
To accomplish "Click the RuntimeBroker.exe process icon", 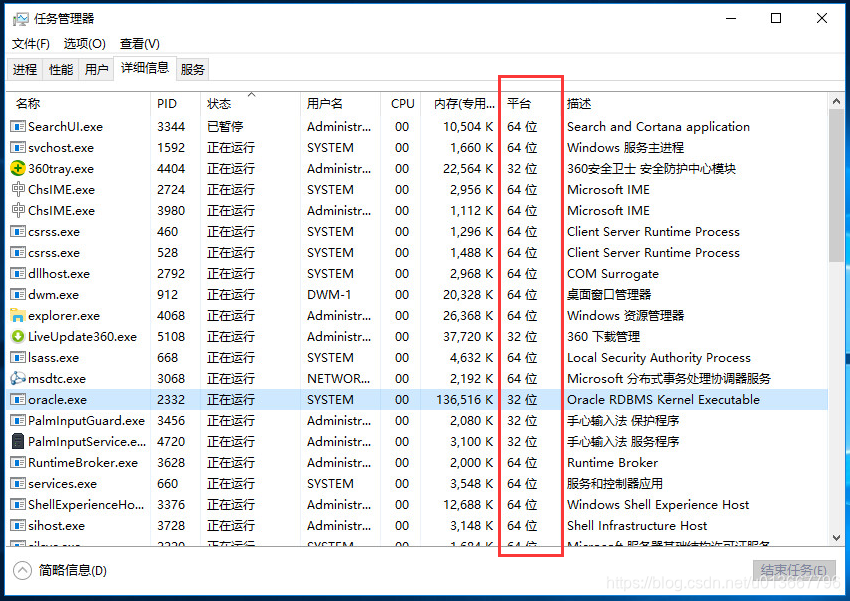I will (18, 462).
